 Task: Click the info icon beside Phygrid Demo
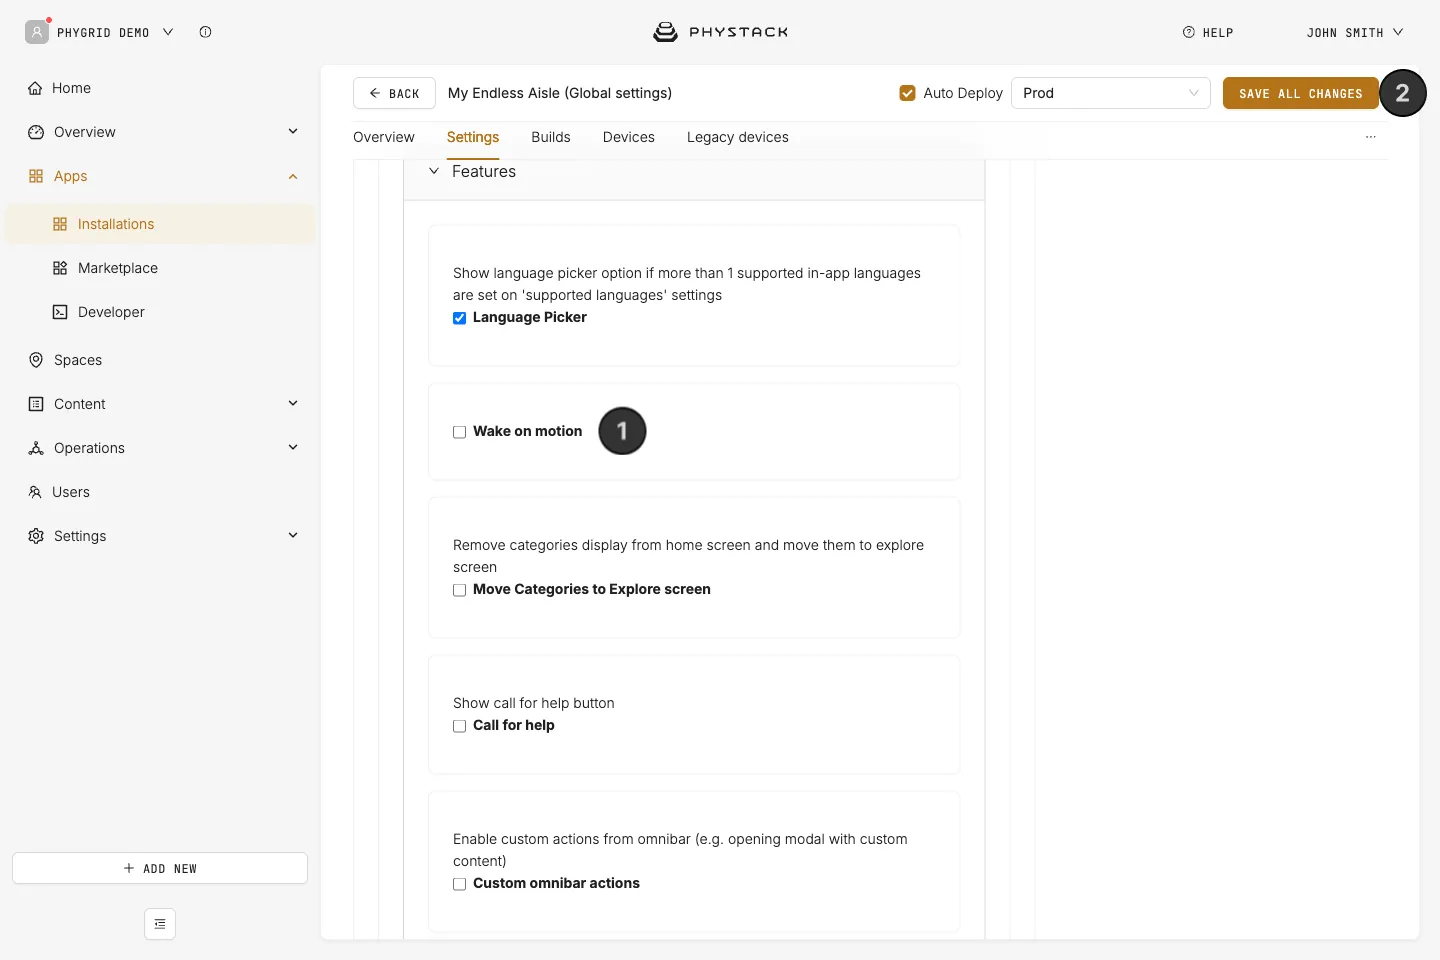tap(205, 32)
